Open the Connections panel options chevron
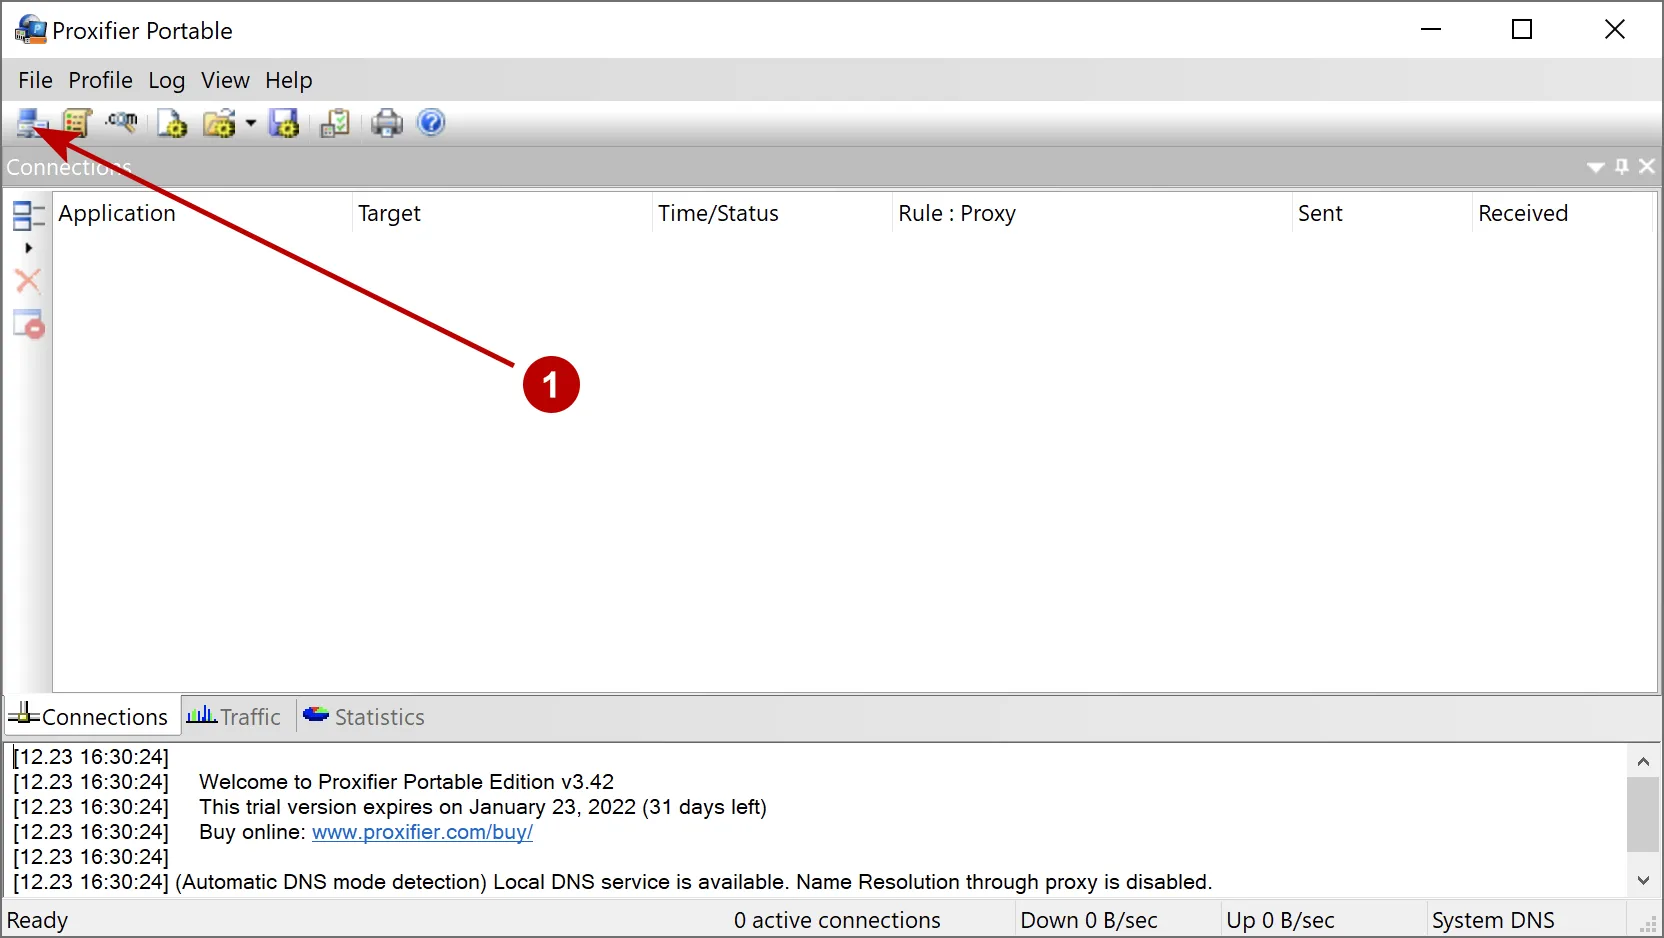Image resolution: width=1664 pixels, height=938 pixels. (x=1595, y=166)
